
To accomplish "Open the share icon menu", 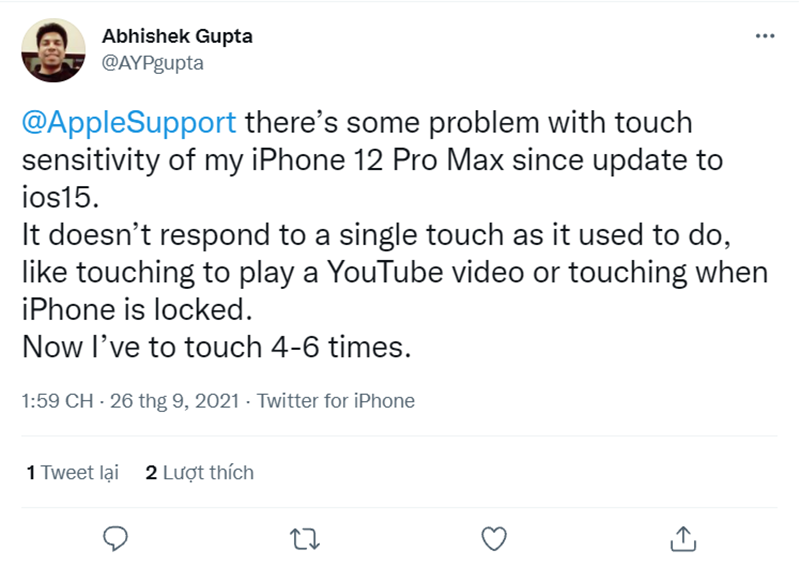I will [684, 538].
